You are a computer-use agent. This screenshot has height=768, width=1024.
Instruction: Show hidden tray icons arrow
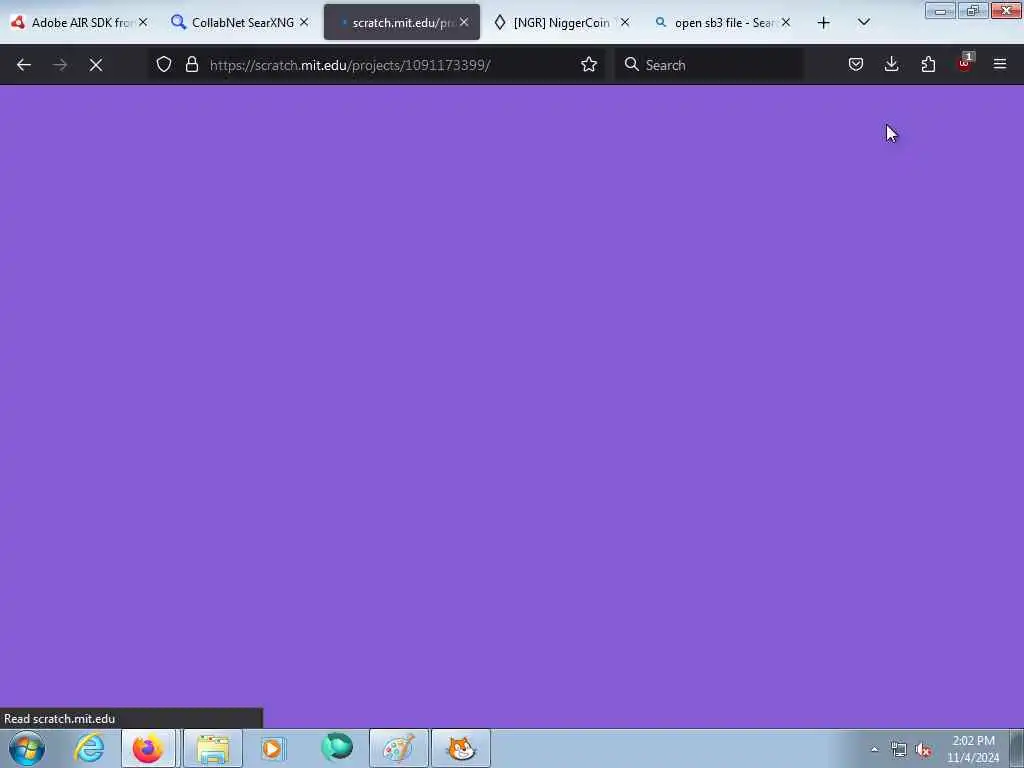pyautogui.click(x=874, y=749)
